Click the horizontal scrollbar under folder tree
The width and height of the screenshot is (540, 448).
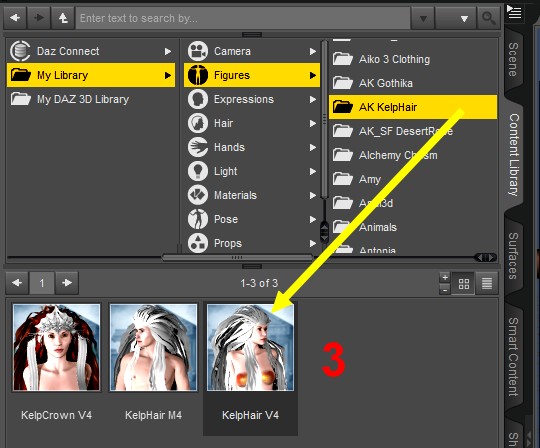237,257
